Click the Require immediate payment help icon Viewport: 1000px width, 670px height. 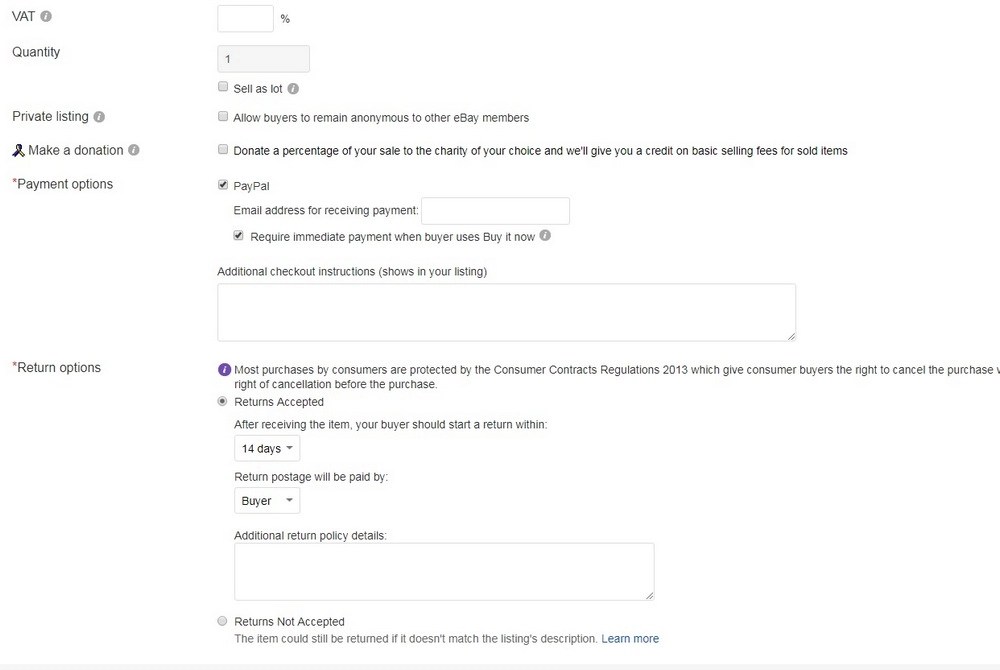point(545,236)
